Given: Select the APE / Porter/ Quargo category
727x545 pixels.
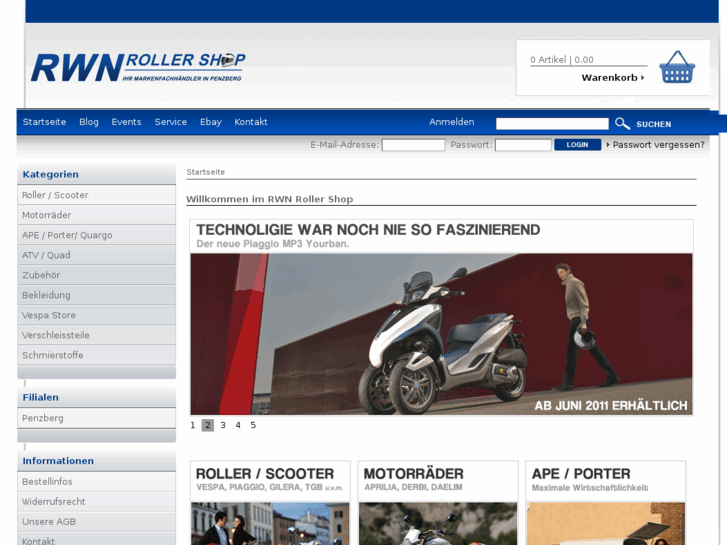Looking at the screenshot, I should pos(96,235).
